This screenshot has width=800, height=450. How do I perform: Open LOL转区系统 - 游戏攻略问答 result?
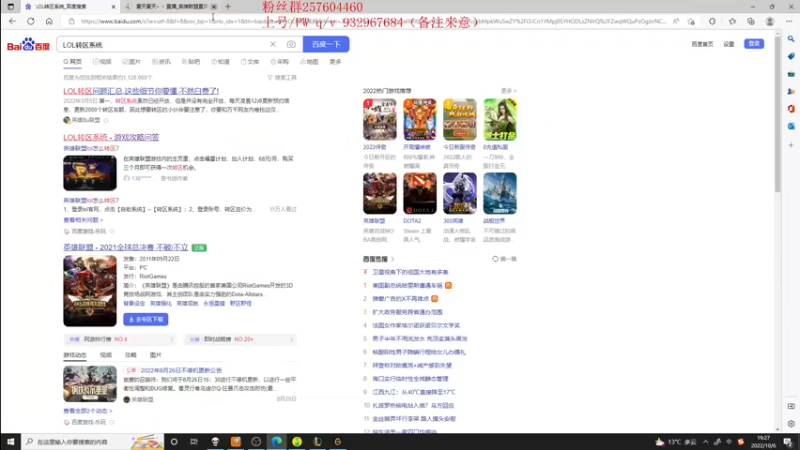pyautogui.click(x=111, y=137)
